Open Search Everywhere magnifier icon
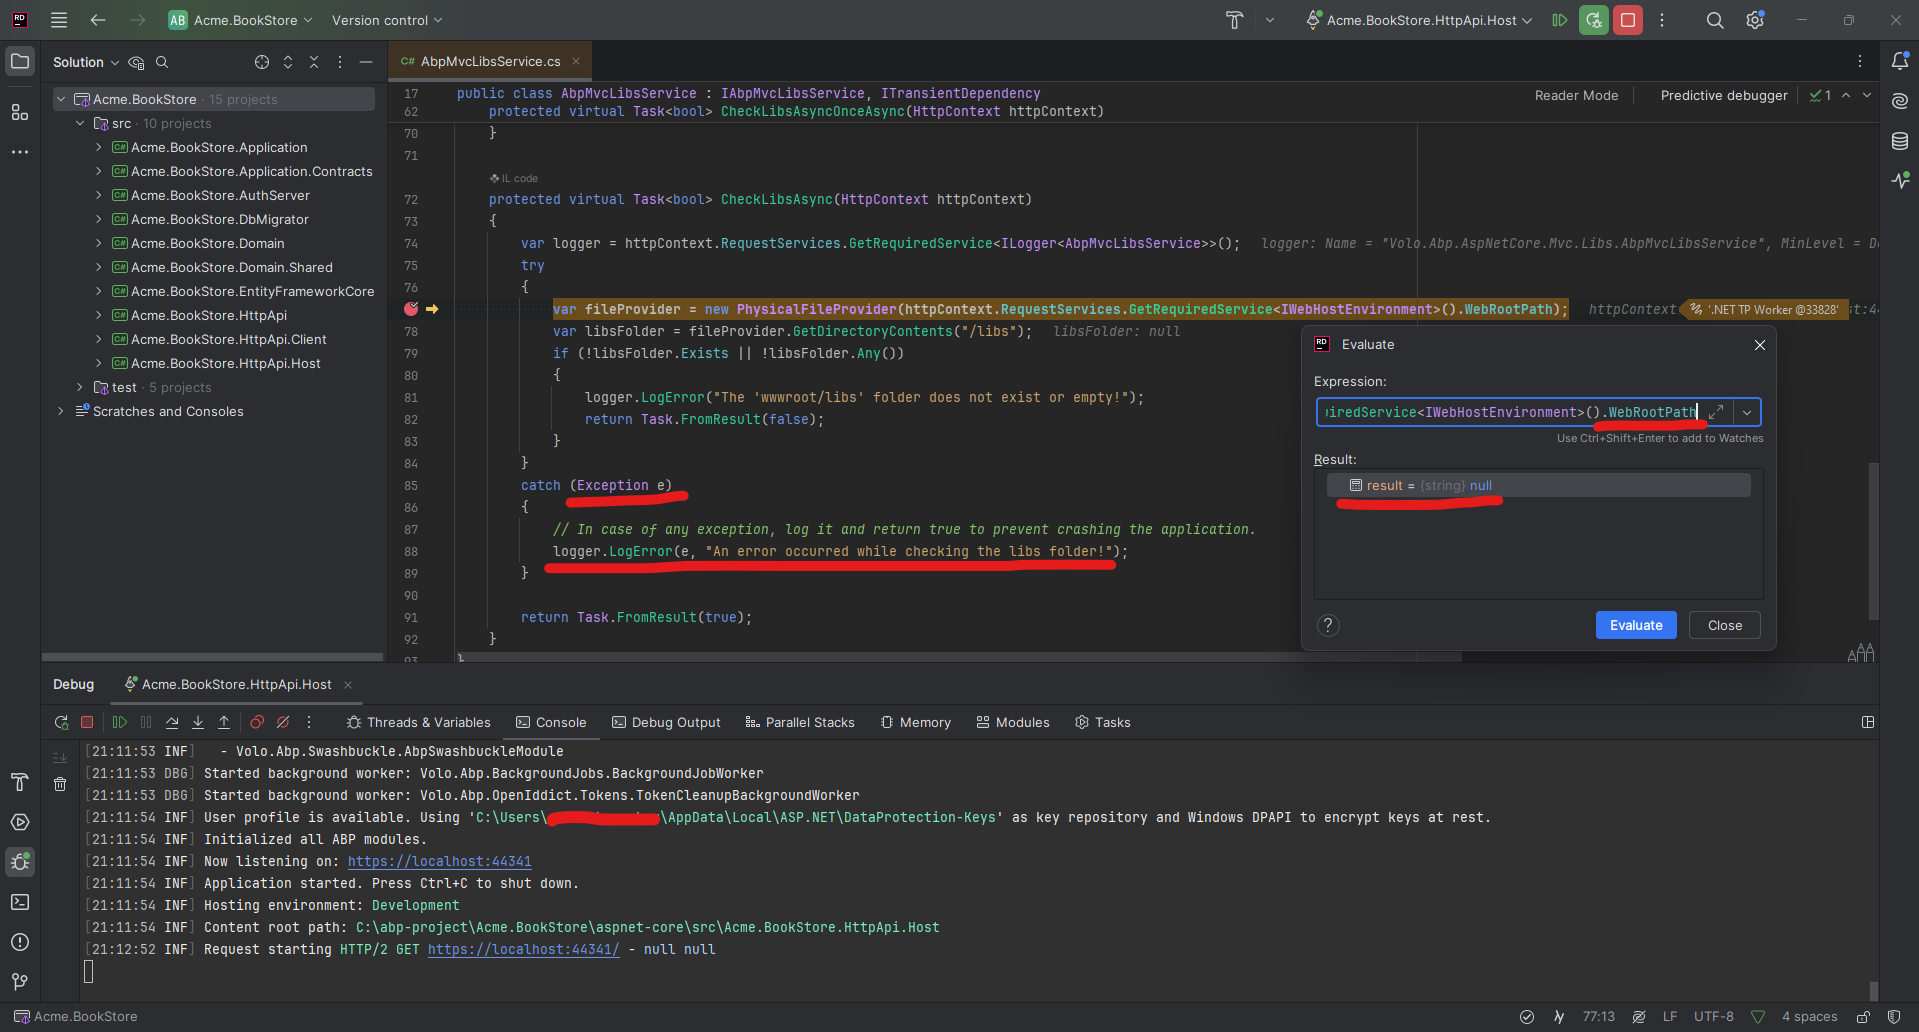1919x1032 pixels. pyautogui.click(x=1714, y=20)
